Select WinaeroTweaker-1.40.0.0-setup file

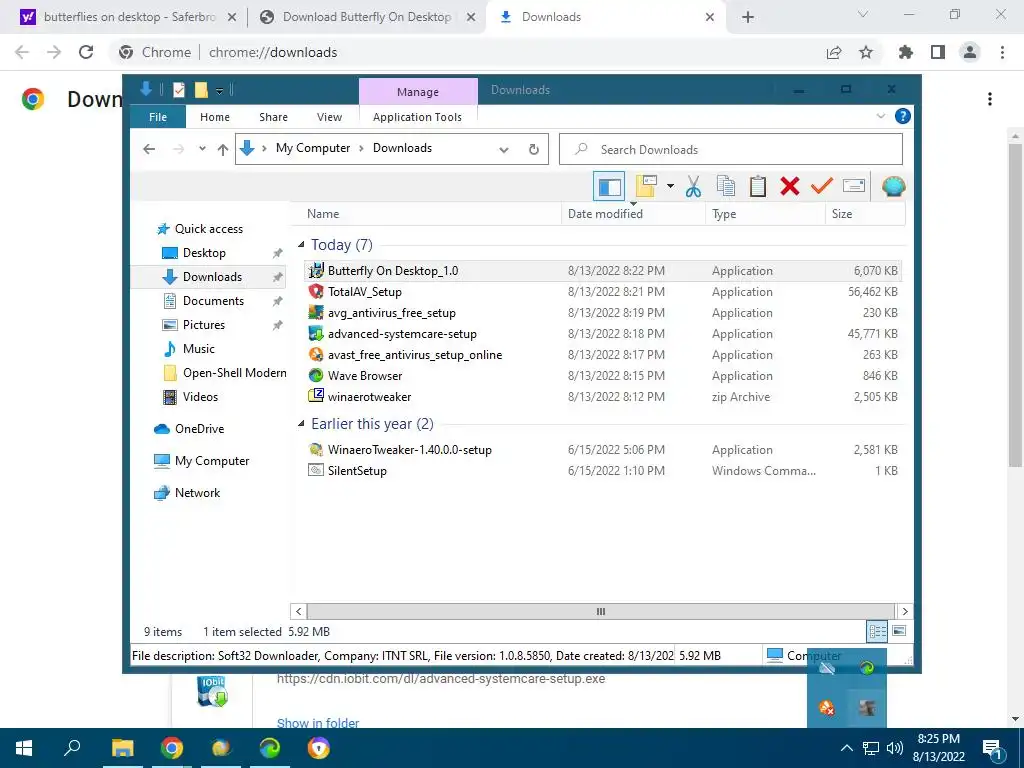[603, 449]
